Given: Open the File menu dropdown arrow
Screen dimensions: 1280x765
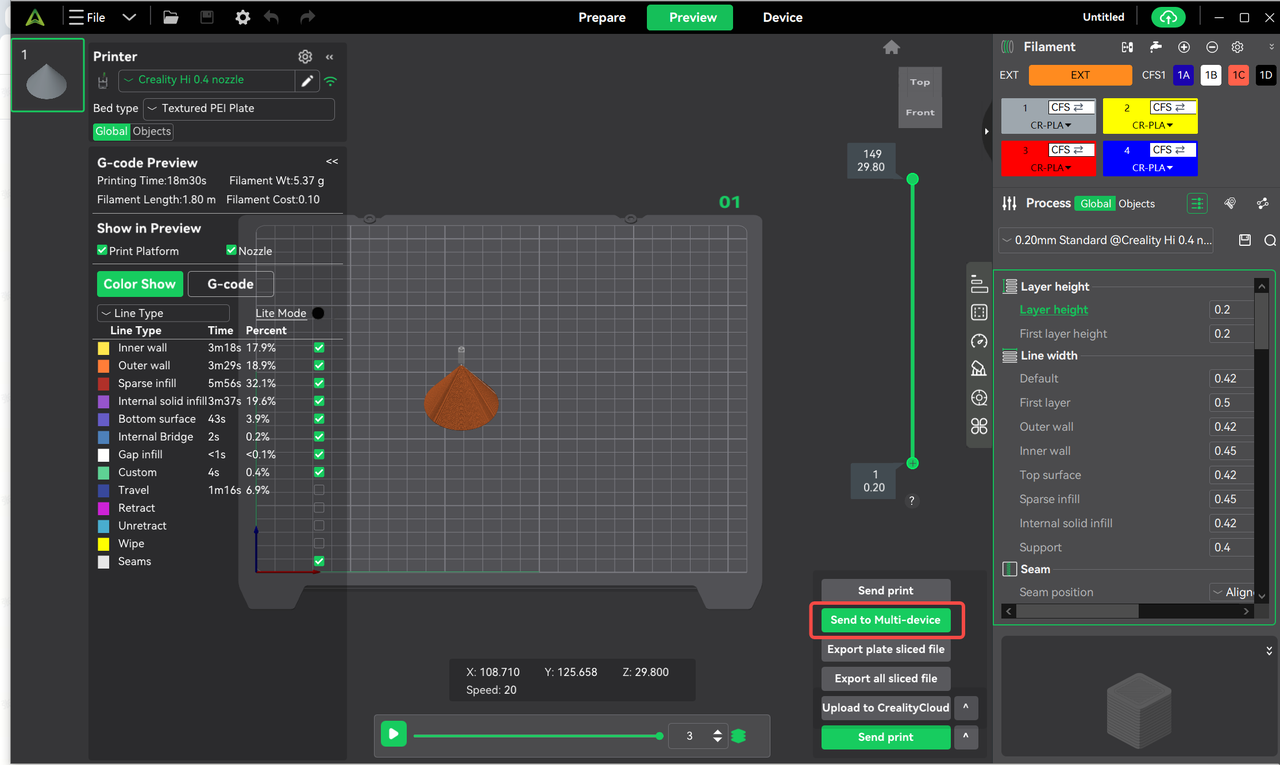Looking at the screenshot, I should click(x=129, y=17).
